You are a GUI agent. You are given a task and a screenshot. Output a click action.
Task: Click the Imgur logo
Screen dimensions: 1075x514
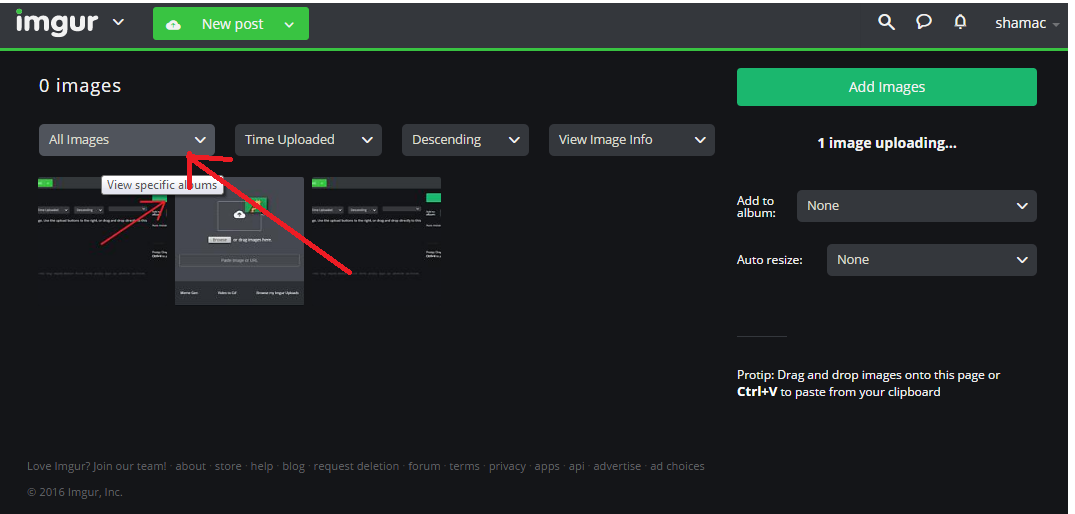pos(57,23)
